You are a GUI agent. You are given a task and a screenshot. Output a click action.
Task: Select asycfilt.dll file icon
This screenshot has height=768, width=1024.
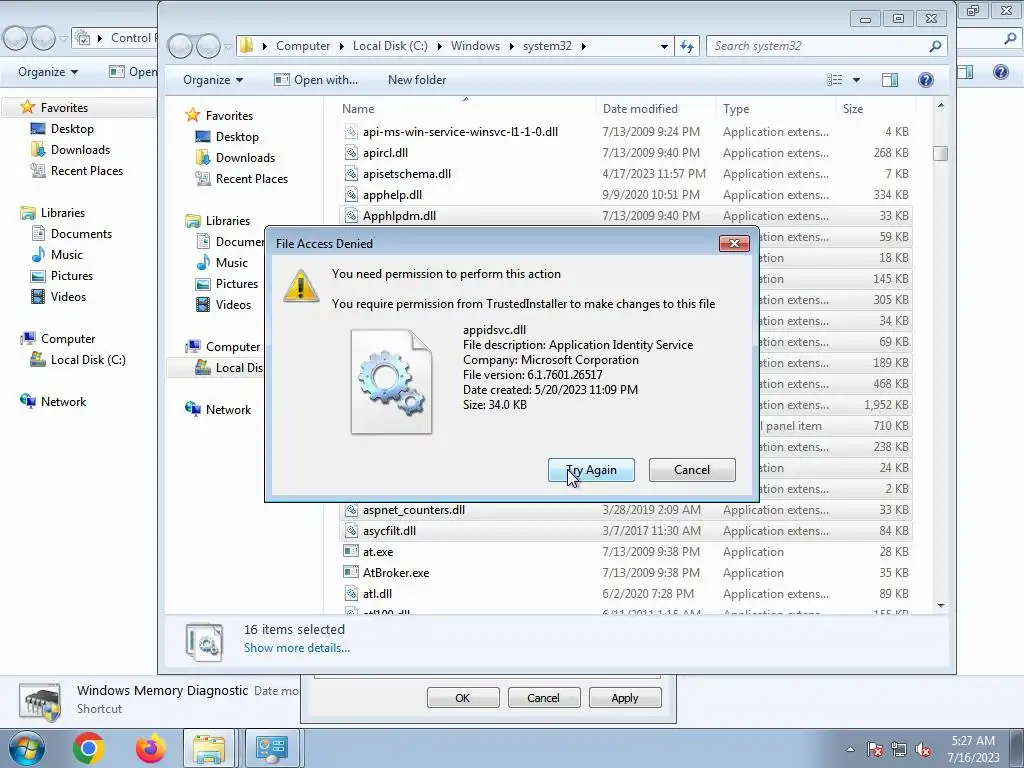(351, 531)
